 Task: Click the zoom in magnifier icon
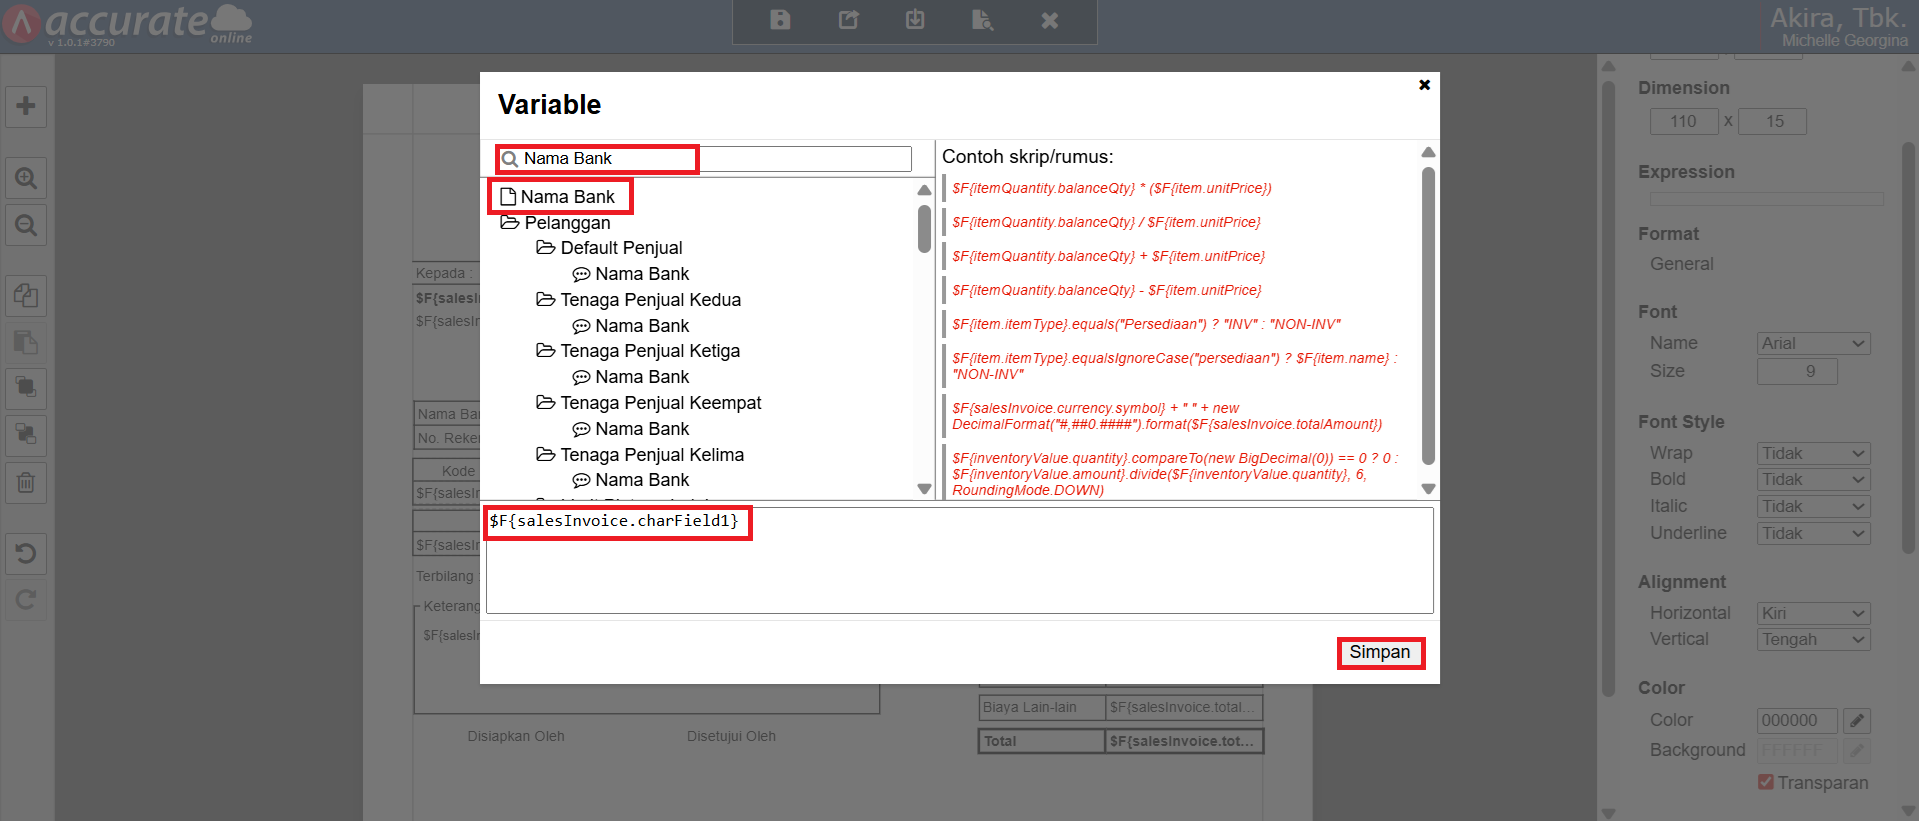point(26,179)
